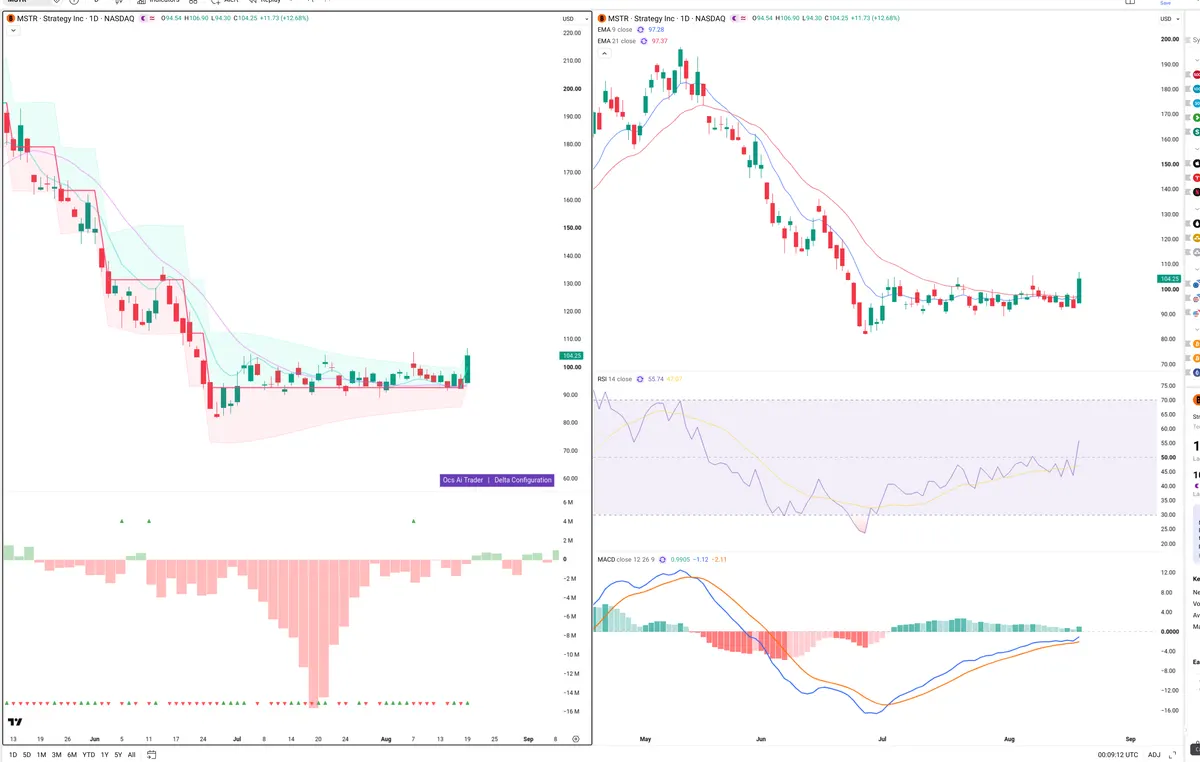1200x762 pixels.
Task: Select the 1D time range button
Action: [13, 755]
